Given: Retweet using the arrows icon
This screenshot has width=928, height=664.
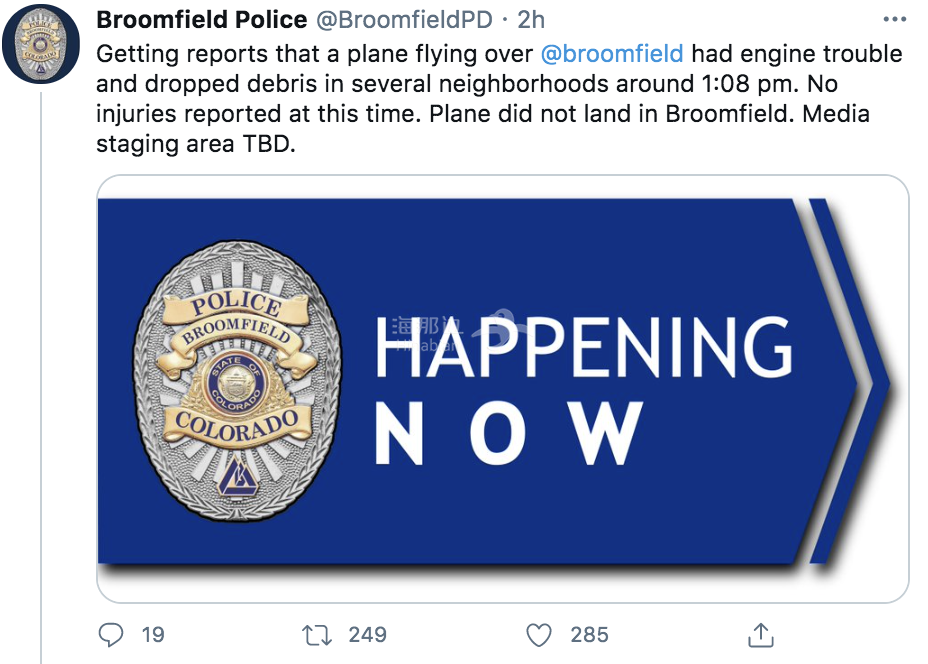Looking at the screenshot, I should pyautogui.click(x=317, y=635).
